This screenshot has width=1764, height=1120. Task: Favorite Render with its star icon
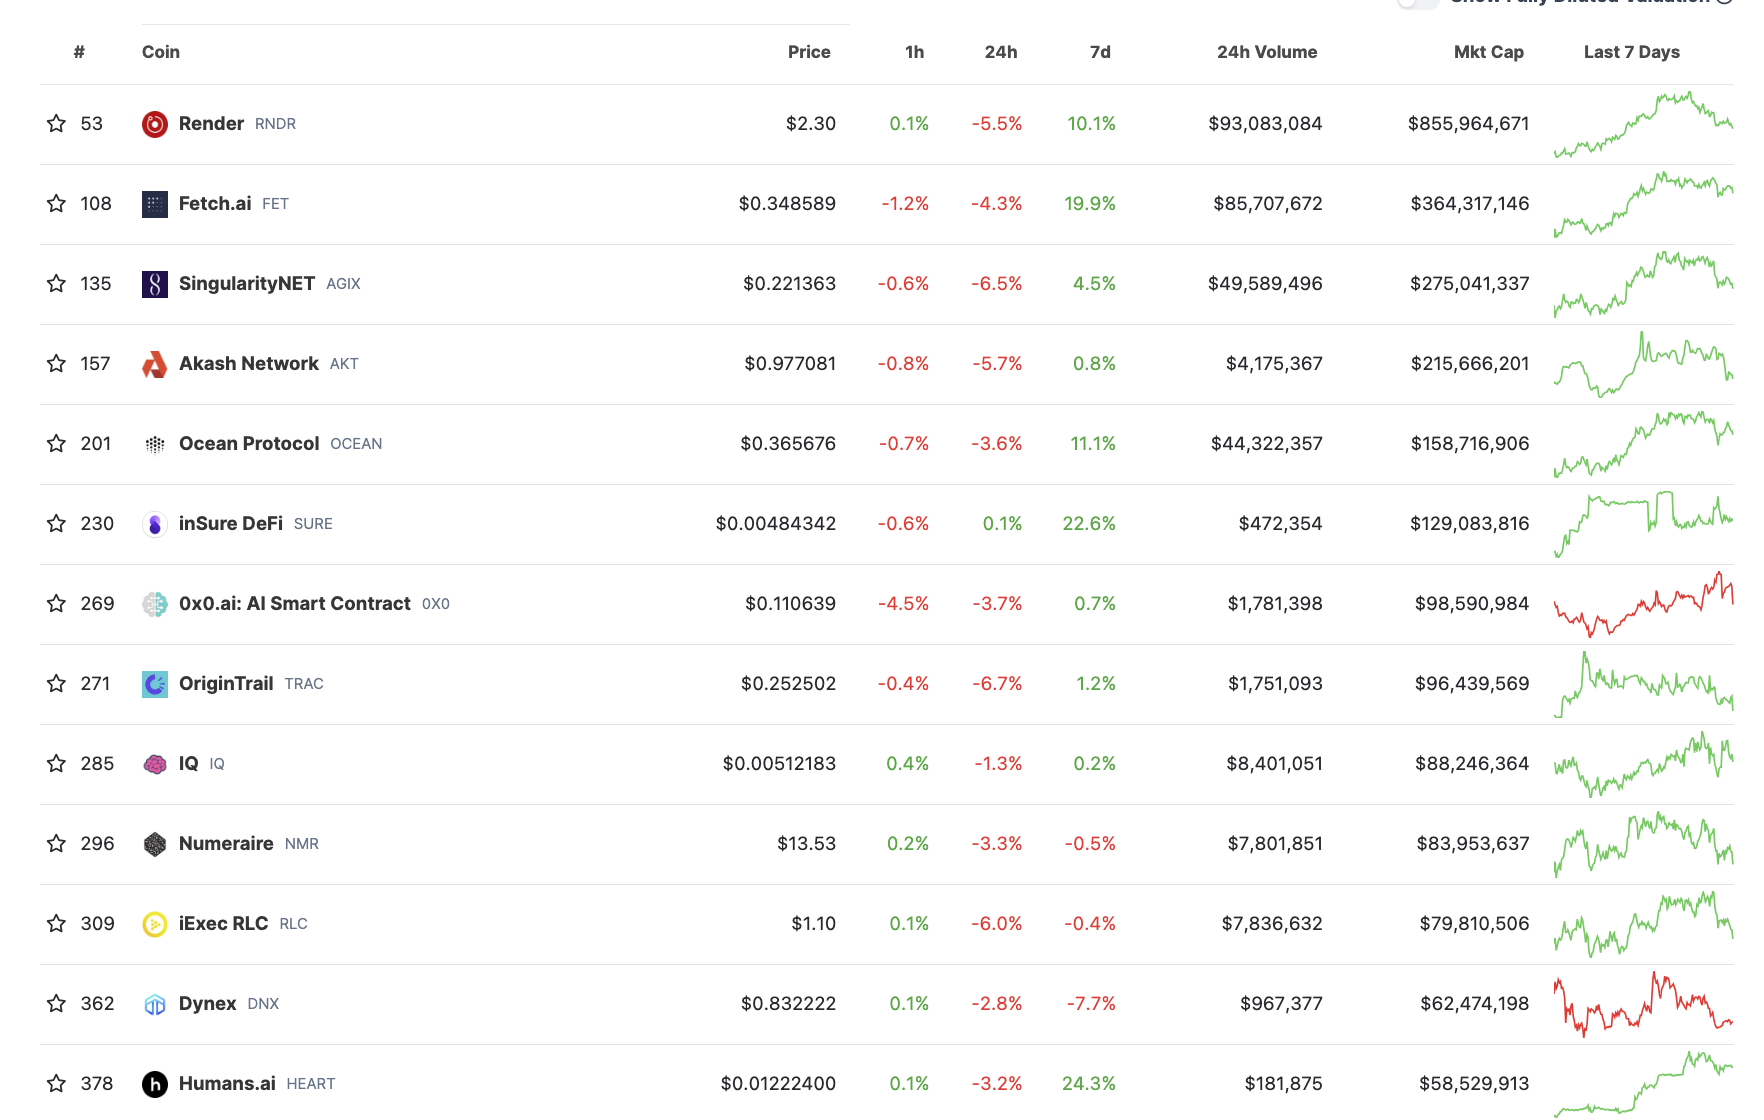pyautogui.click(x=56, y=123)
